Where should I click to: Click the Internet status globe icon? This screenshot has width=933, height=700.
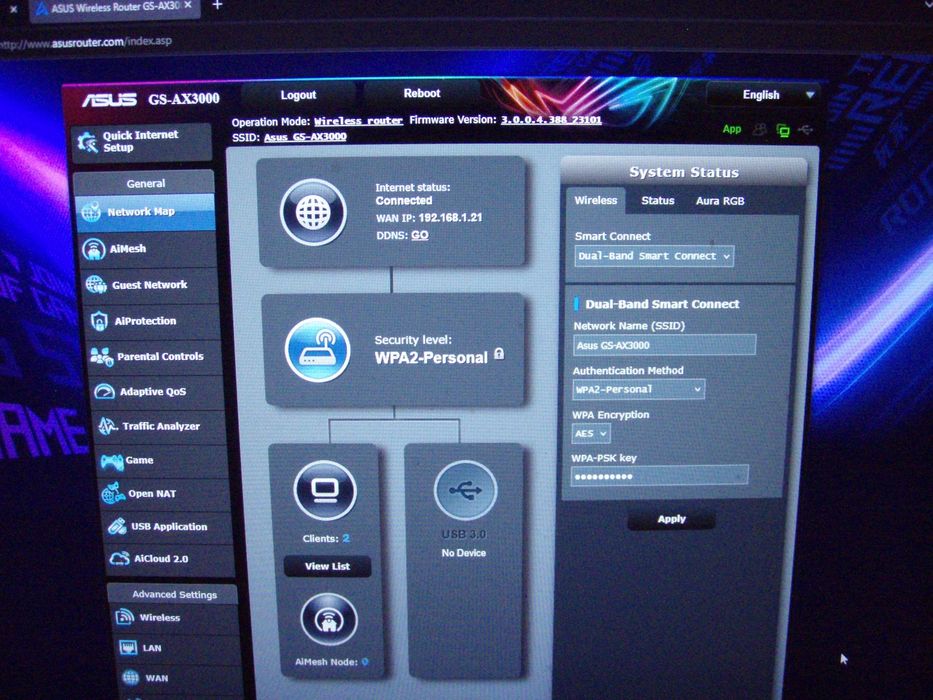coord(314,212)
